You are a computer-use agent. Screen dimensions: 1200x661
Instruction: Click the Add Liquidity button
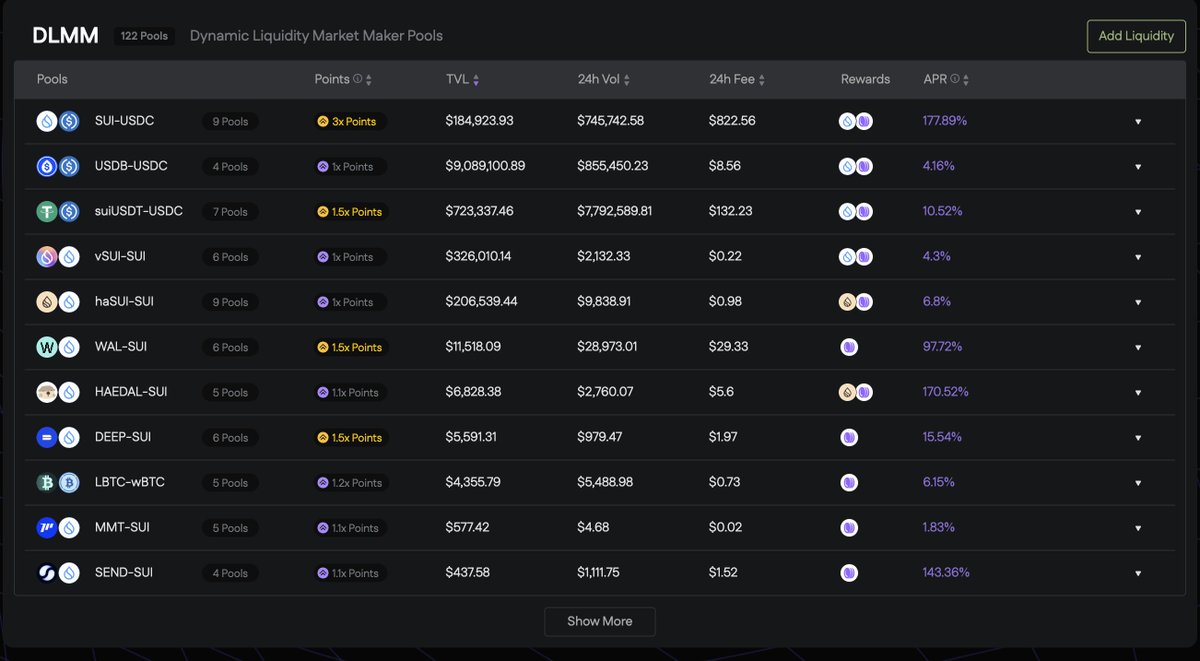[x=1136, y=36]
